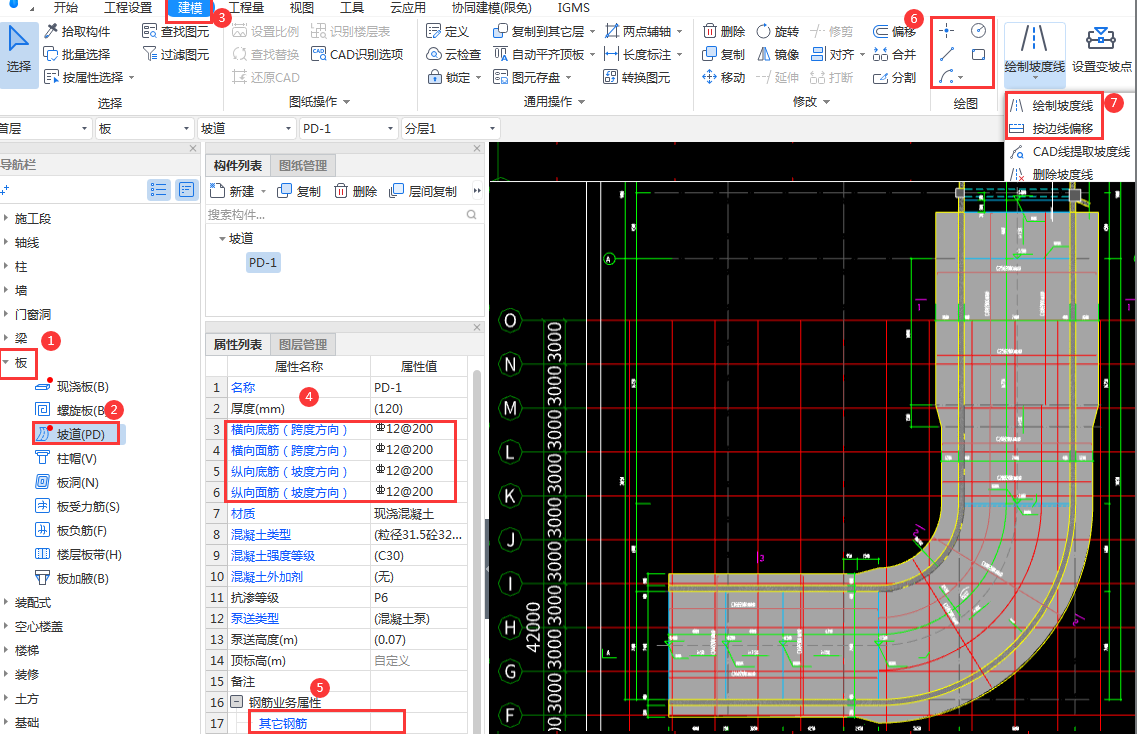The height and width of the screenshot is (734, 1137).
Task: Open the 建模 ribbon tab
Action: click(189, 8)
